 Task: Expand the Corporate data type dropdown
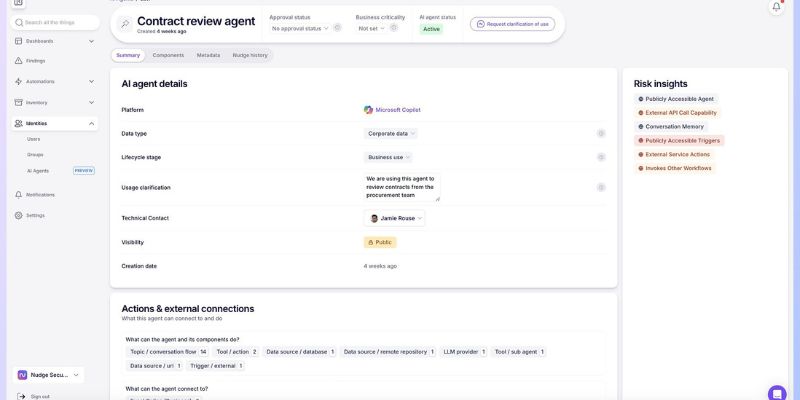(x=391, y=133)
